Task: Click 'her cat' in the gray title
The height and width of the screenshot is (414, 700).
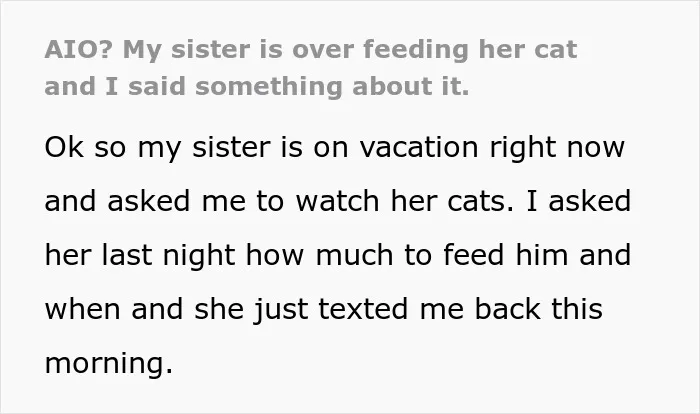Action: coord(528,49)
